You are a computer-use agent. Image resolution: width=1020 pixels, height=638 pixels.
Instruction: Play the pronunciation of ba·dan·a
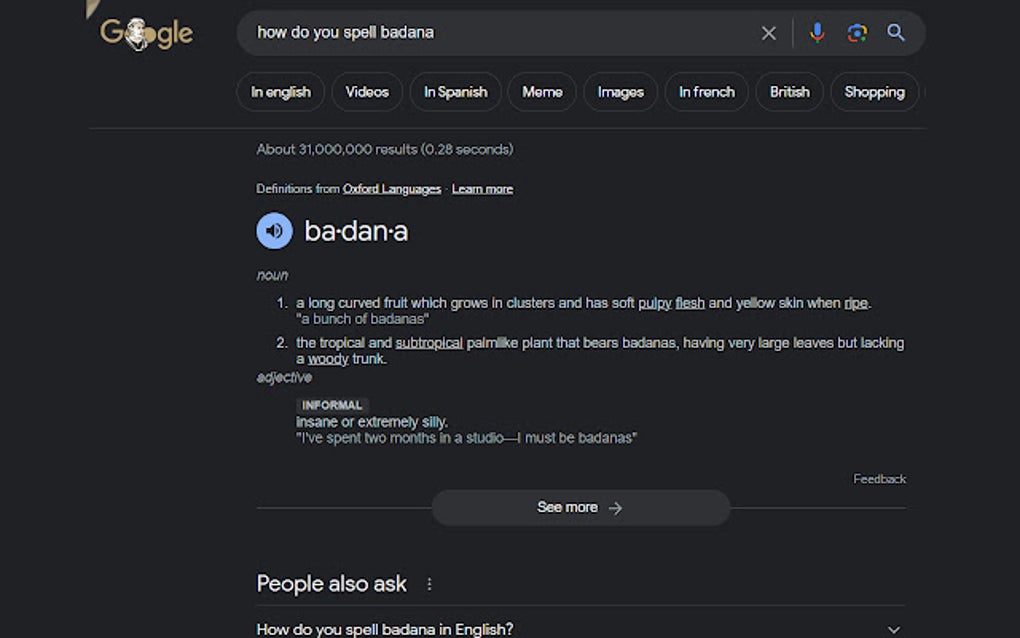(273, 230)
